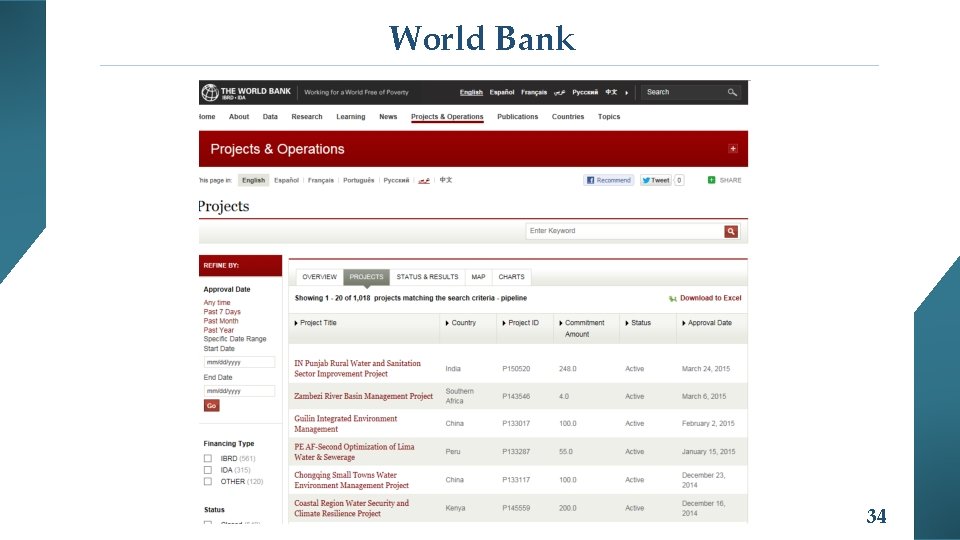Viewport: 960px width, 540px height.
Task: Sort by Country column
Action: coord(460,323)
